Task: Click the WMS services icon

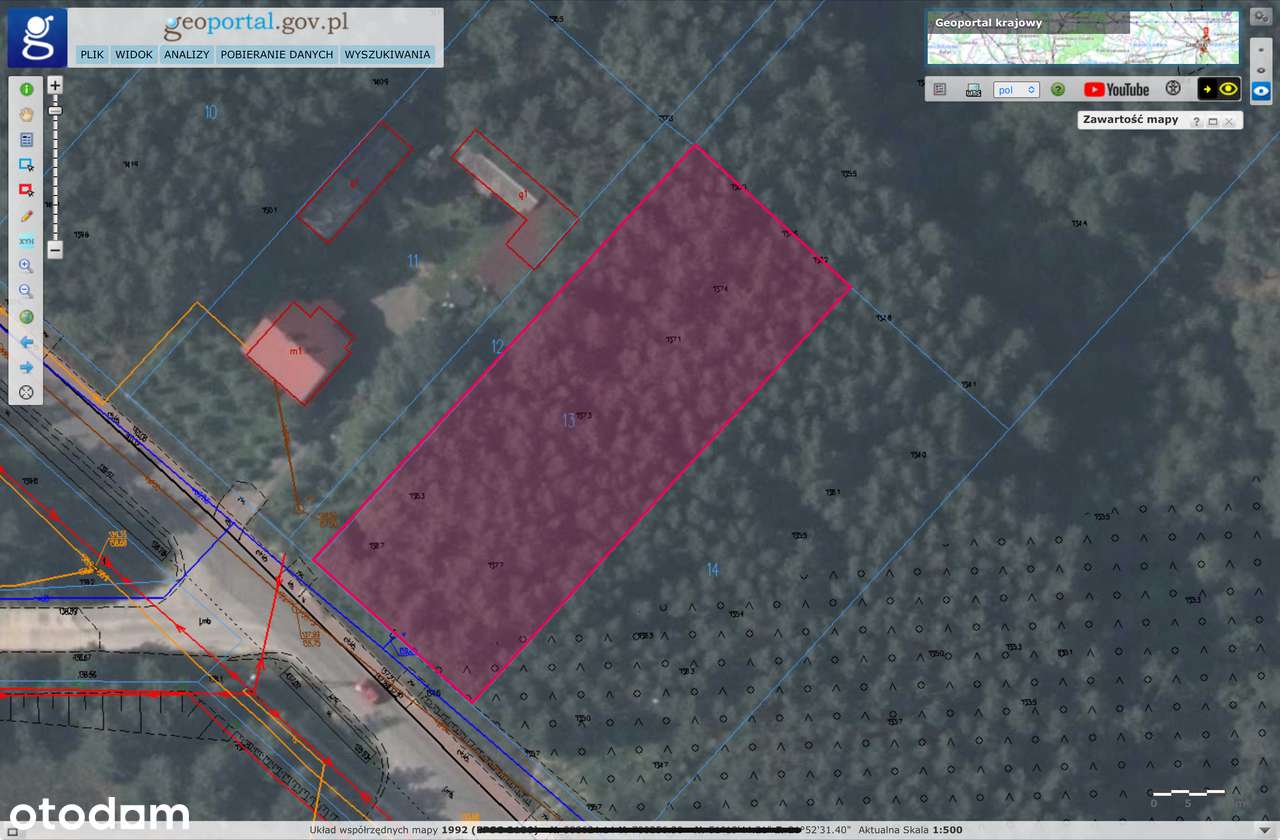Action: (x=973, y=90)
